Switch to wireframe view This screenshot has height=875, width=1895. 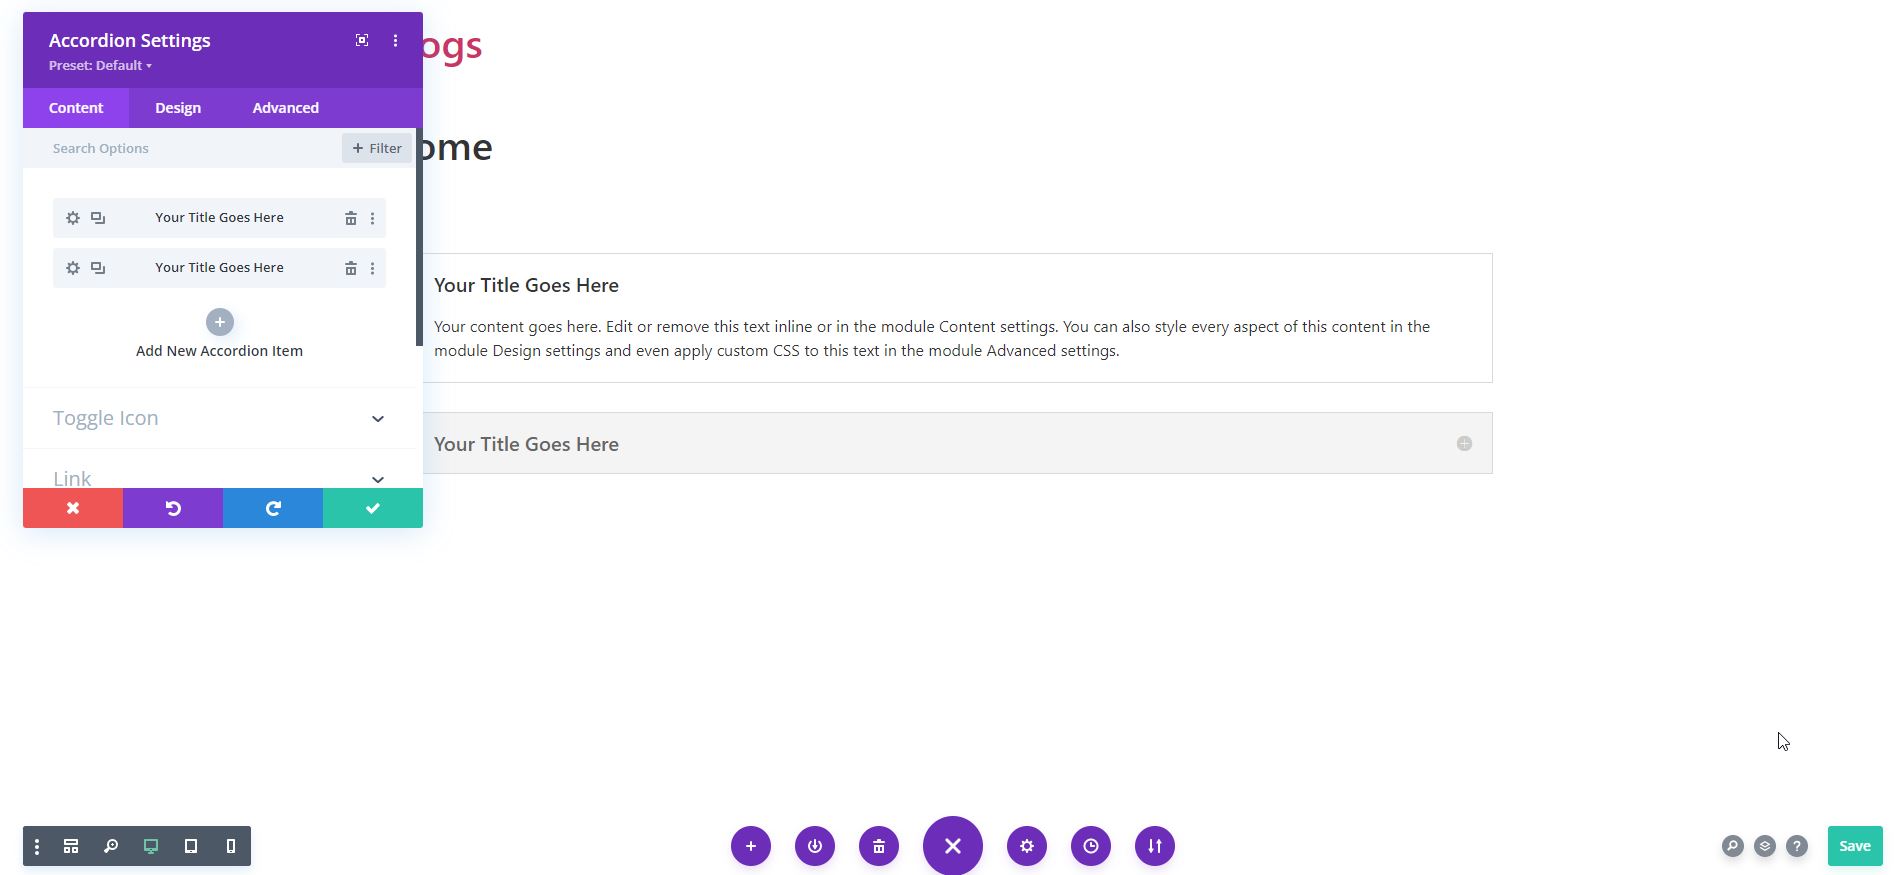[x=71, y=846]
